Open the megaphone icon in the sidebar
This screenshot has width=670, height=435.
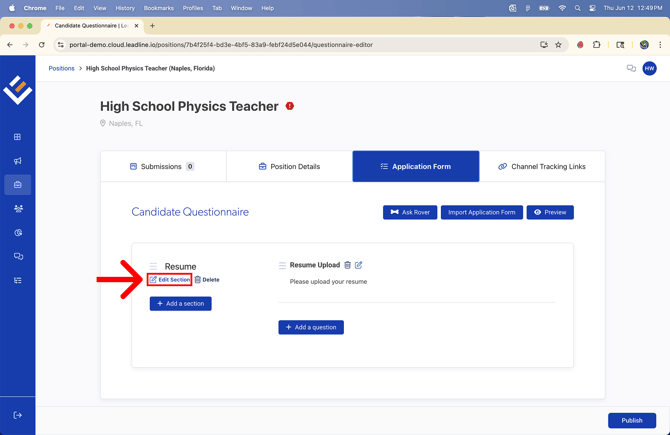pyautogui.click(x=17, y=161)
